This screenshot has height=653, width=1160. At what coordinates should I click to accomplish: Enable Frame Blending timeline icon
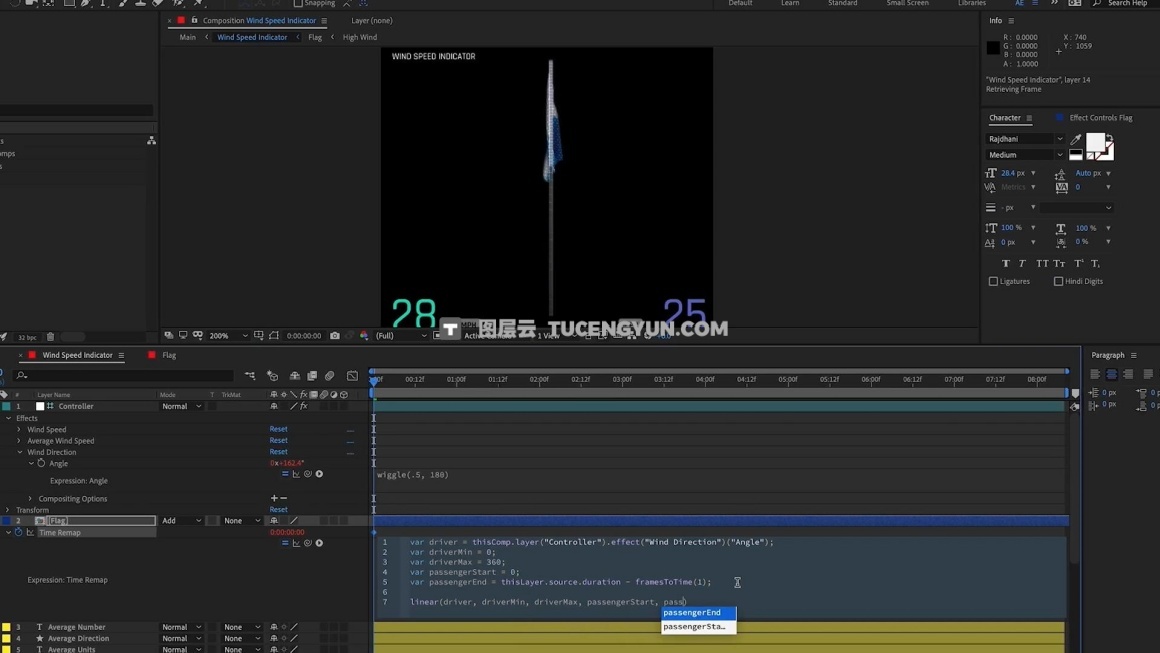tap(312, 376)
